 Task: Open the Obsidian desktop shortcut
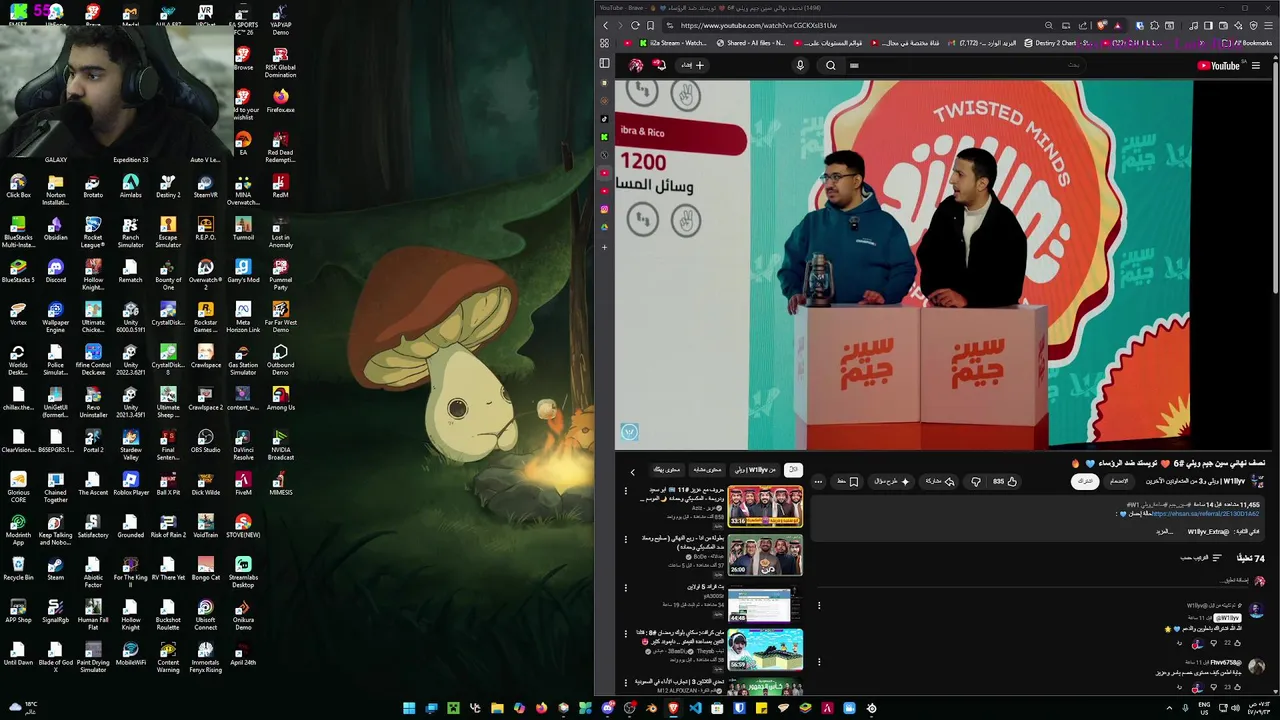click(56, 230)
